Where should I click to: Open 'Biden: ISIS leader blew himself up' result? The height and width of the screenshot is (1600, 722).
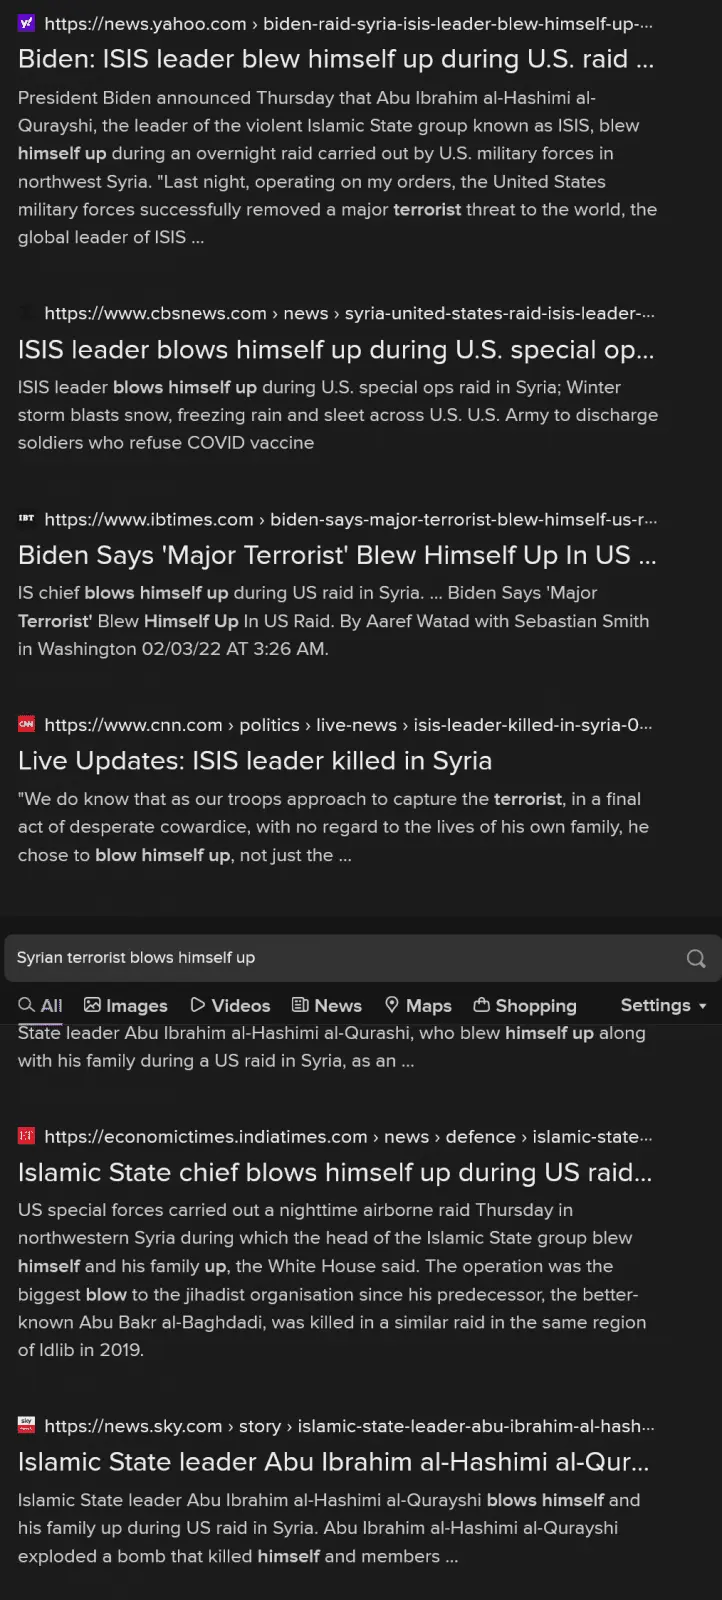pos(336,59)
